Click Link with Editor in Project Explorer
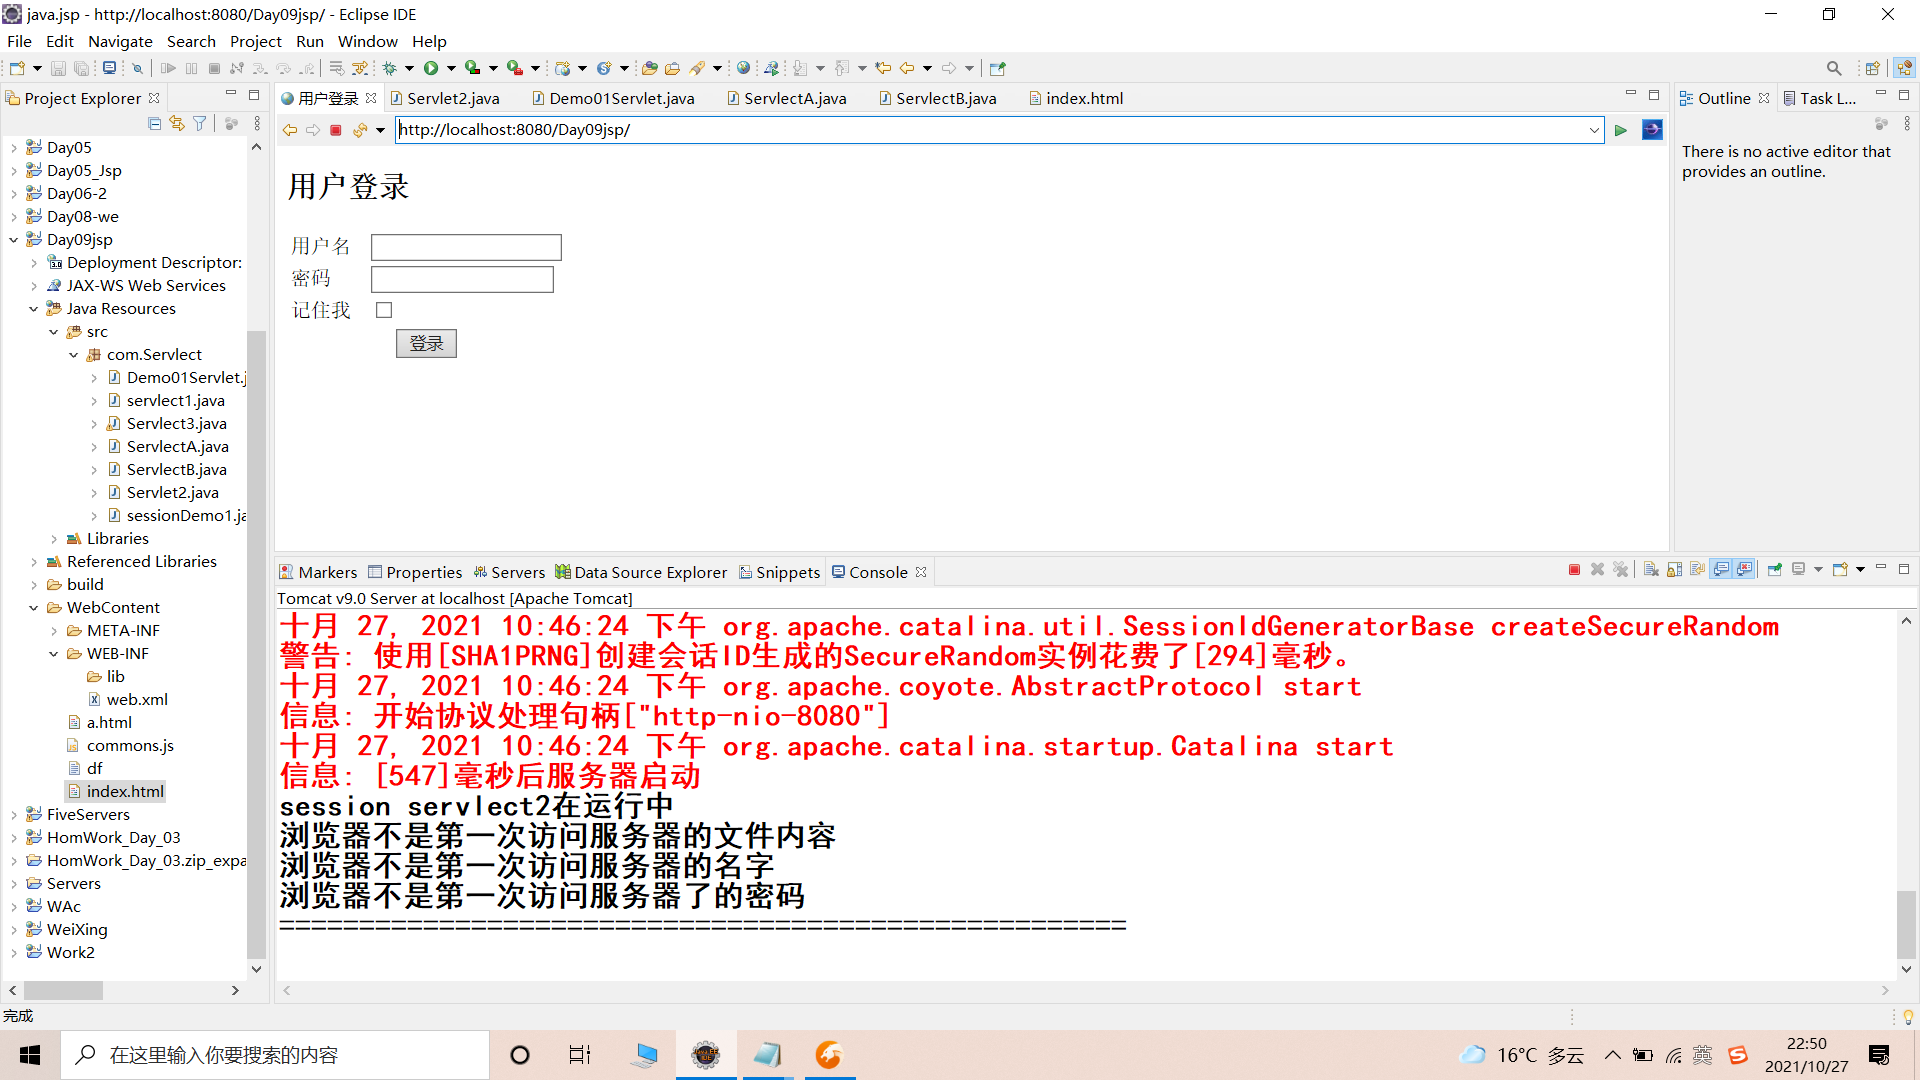The image size is (1920, 1080). (177, 123)
